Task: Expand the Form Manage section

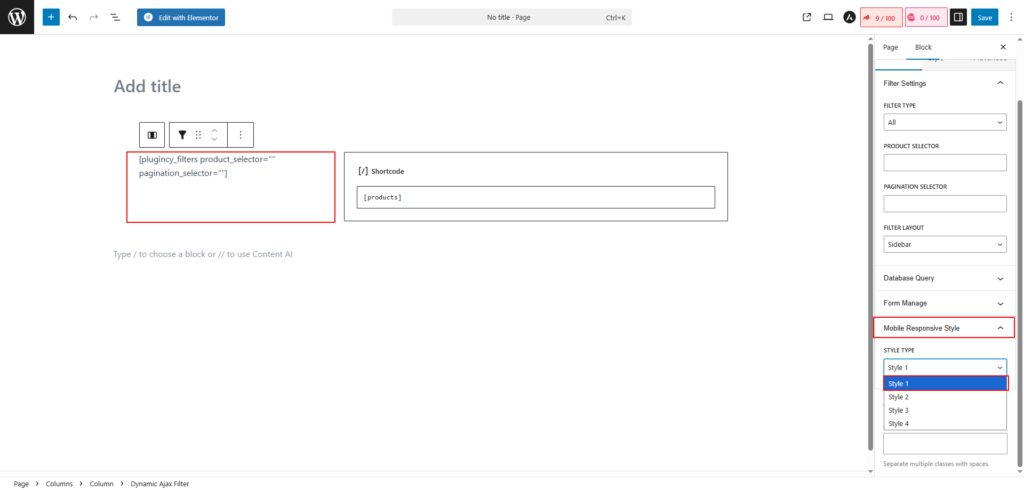Action: tap(944, 303)
